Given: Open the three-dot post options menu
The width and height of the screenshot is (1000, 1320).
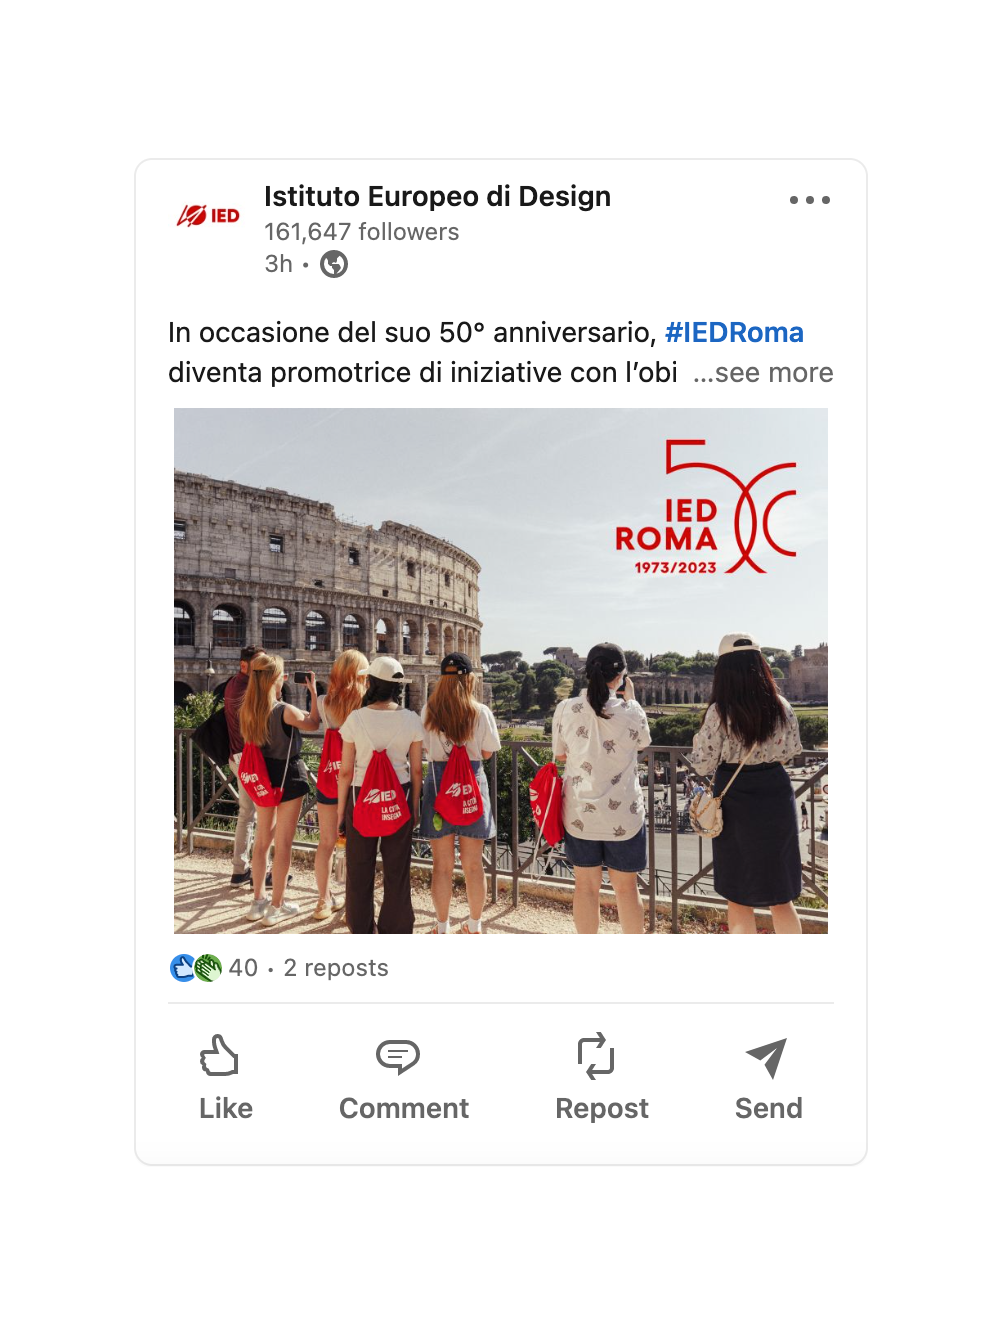Looking at the screenshot, I should (809, 200).
